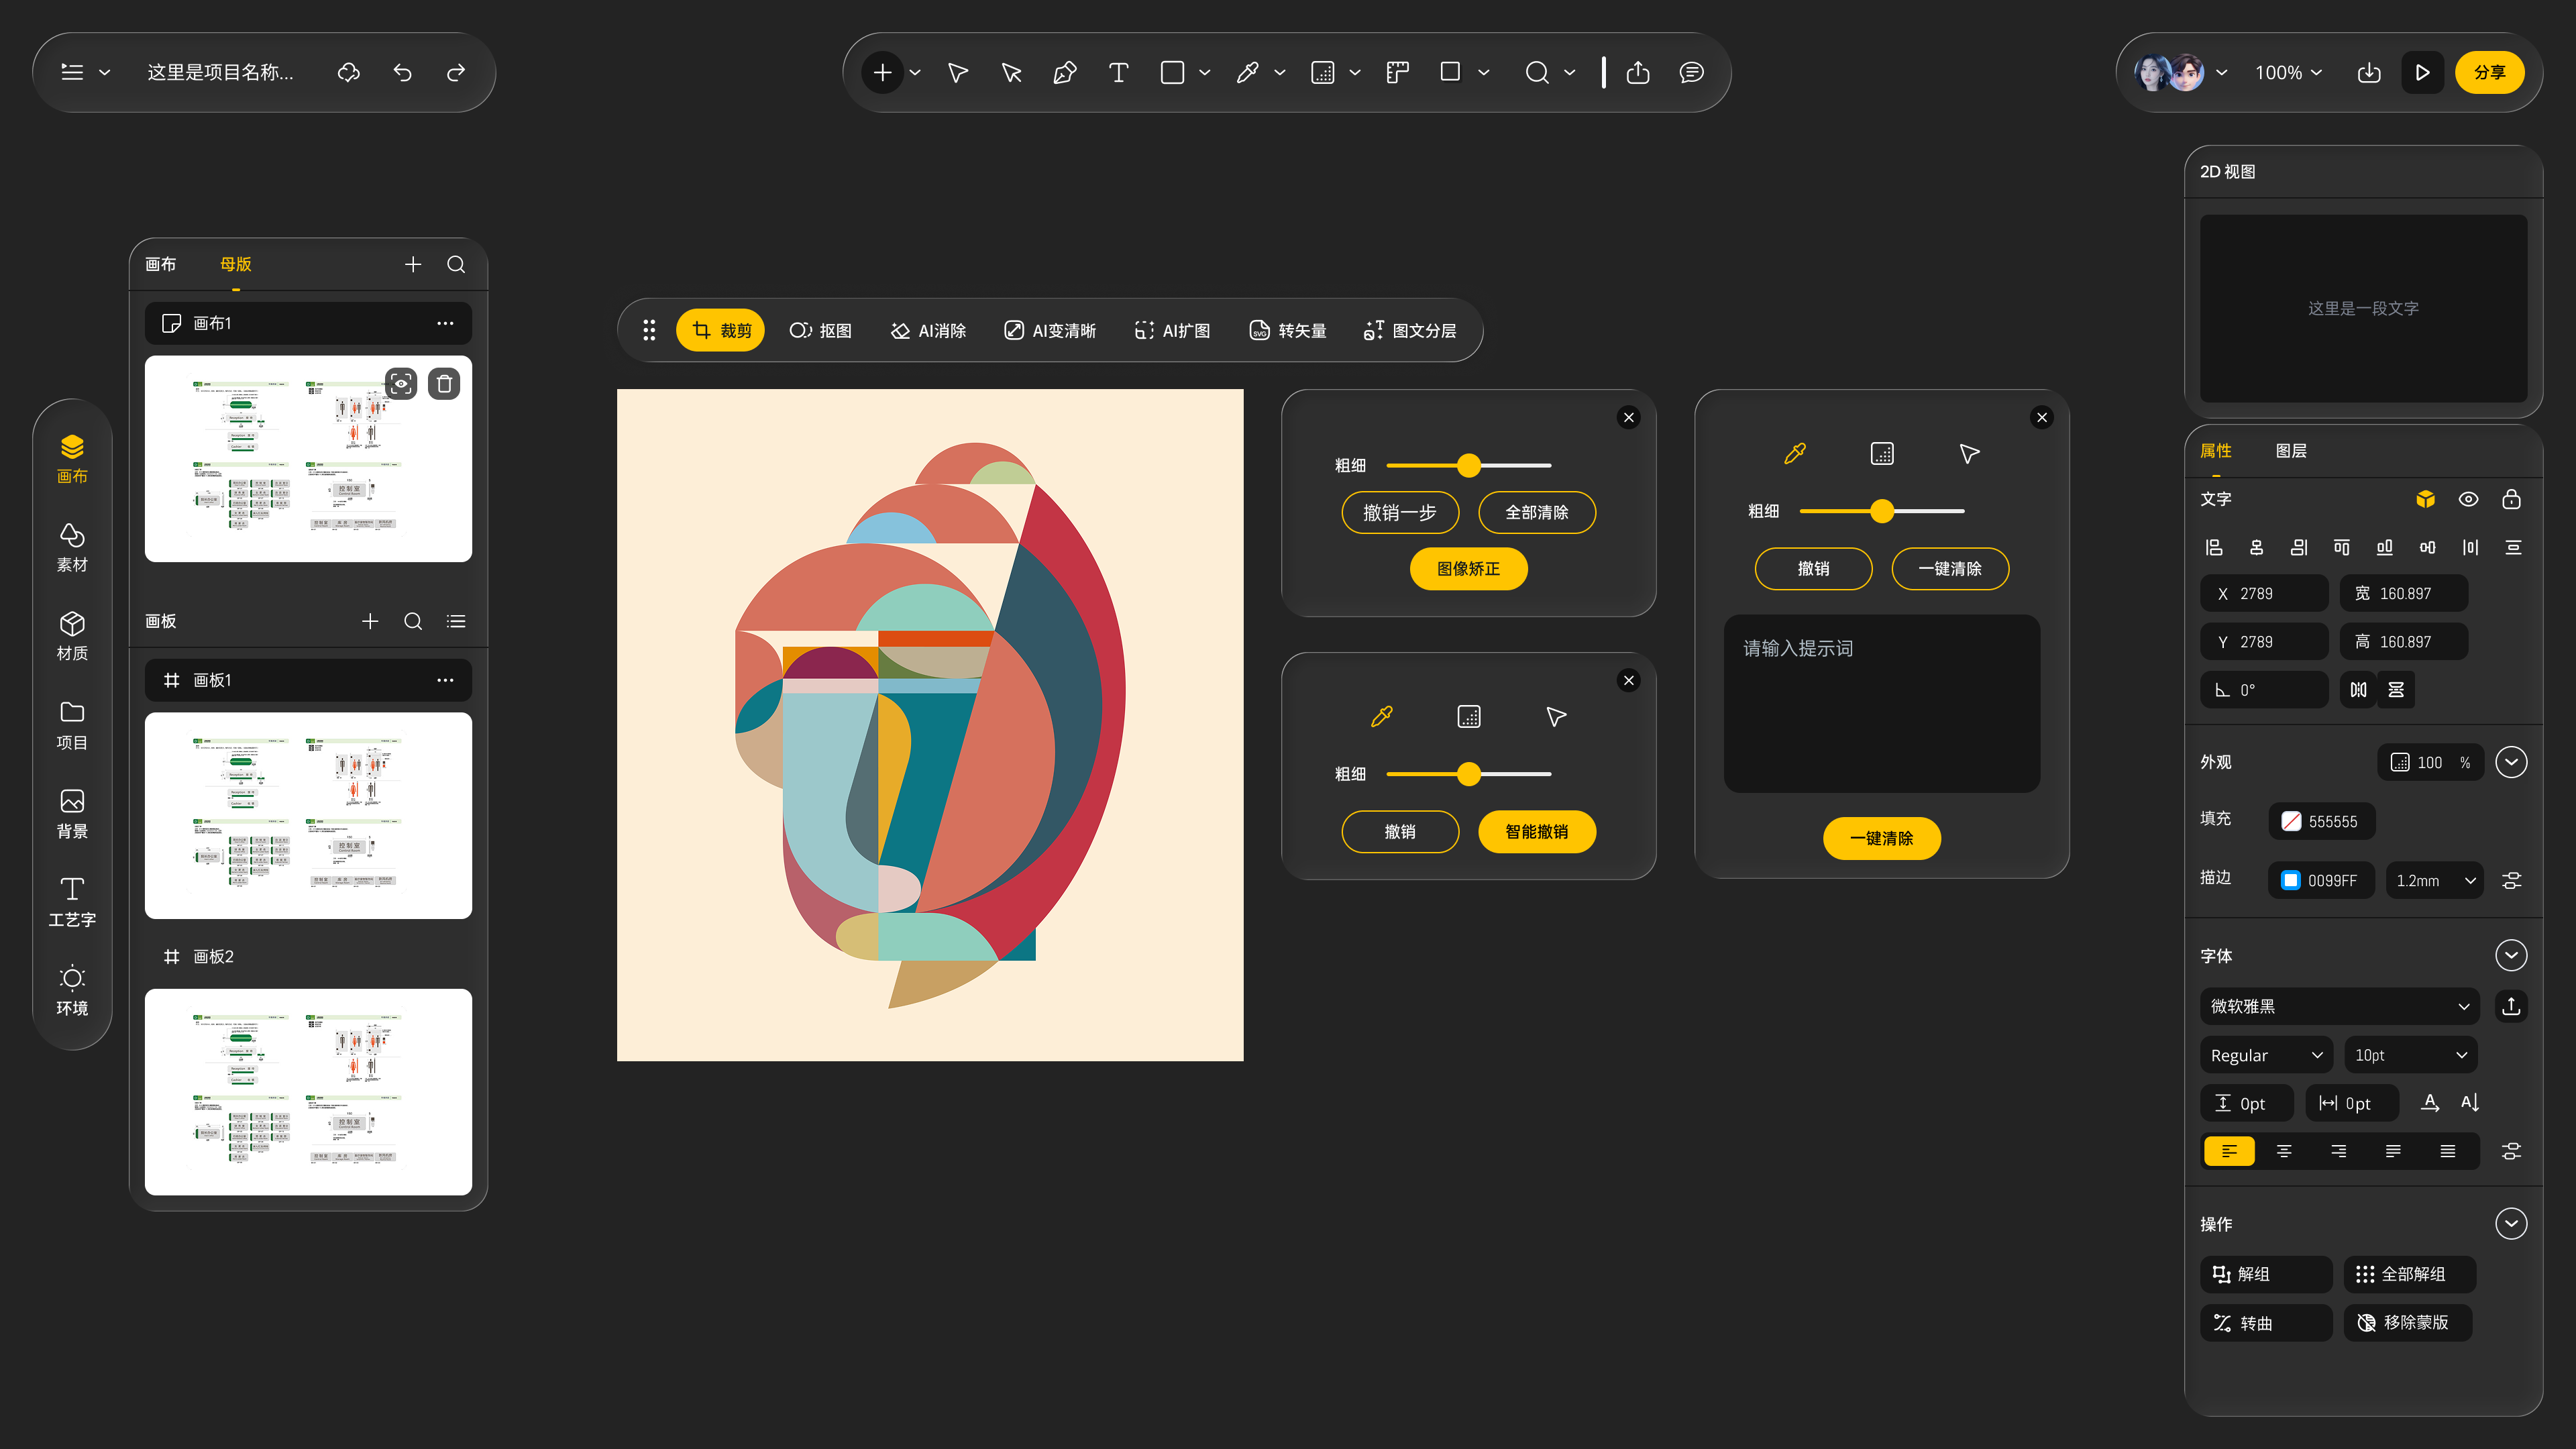The height and width of the screenshot is (1449, 2576).
Task: Click the 图像矫正 button
Action: 1468,569
